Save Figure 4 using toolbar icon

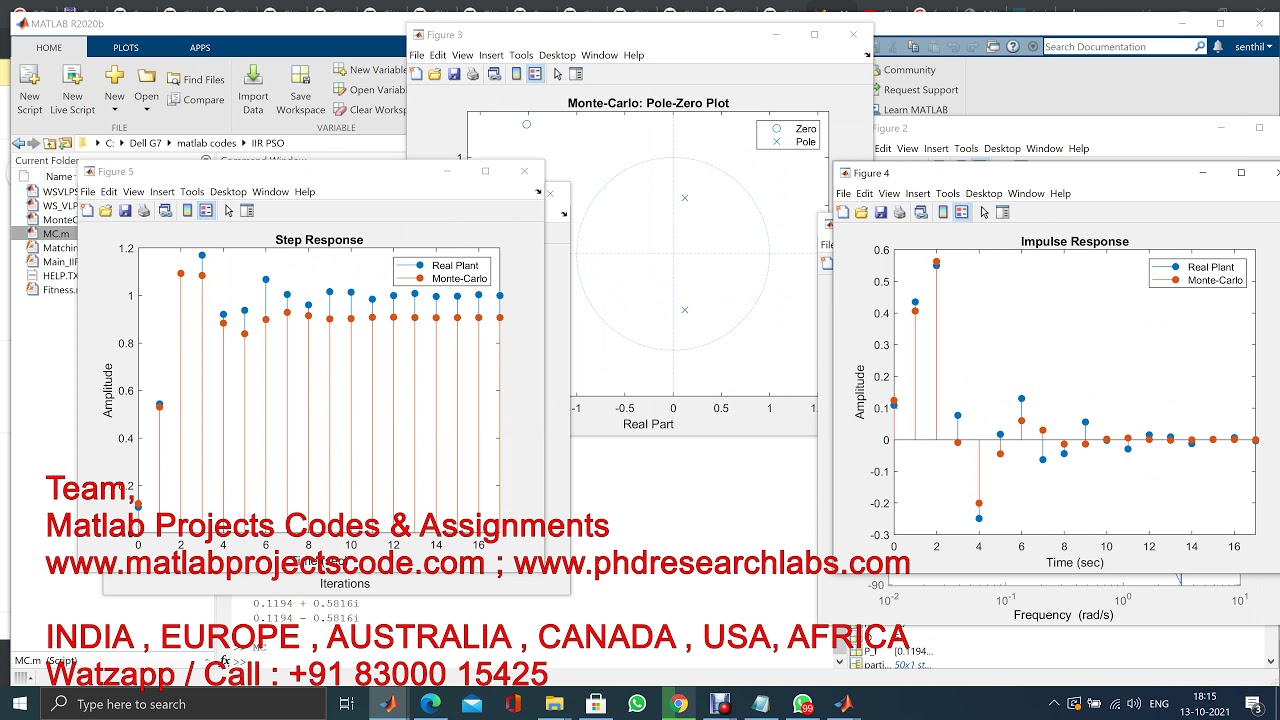point(881,213)
